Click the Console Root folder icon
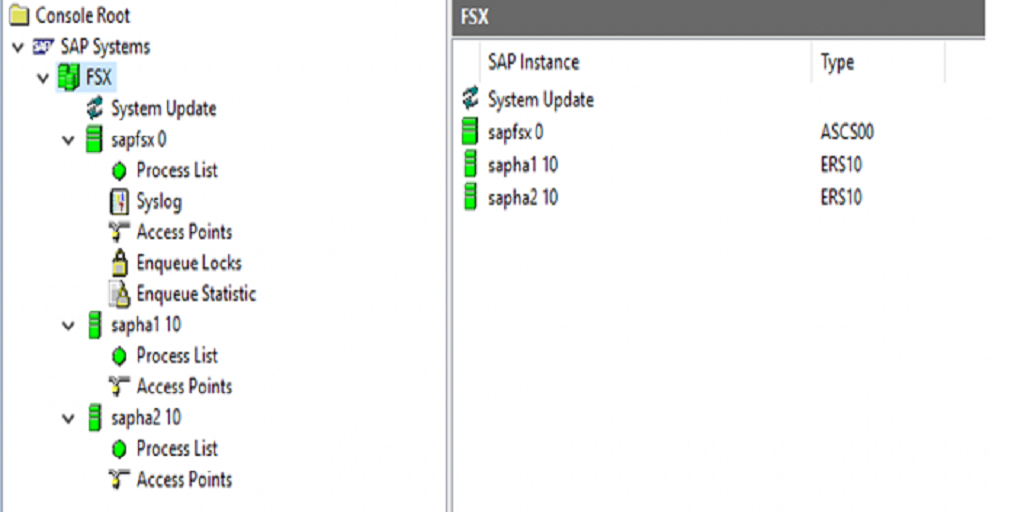This screenshot has height=512, width=1024. [19, 15]
